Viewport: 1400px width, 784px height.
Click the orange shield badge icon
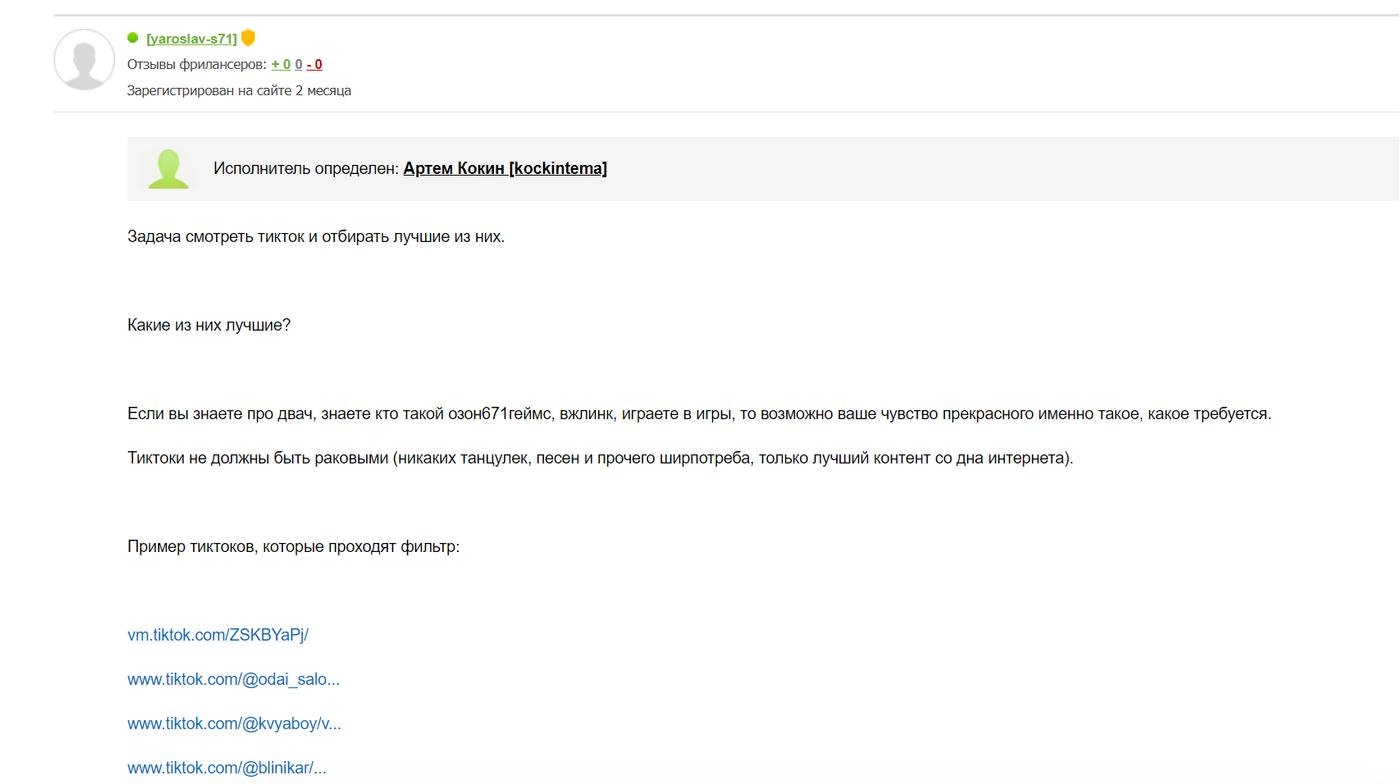click(x=248, y=38)
